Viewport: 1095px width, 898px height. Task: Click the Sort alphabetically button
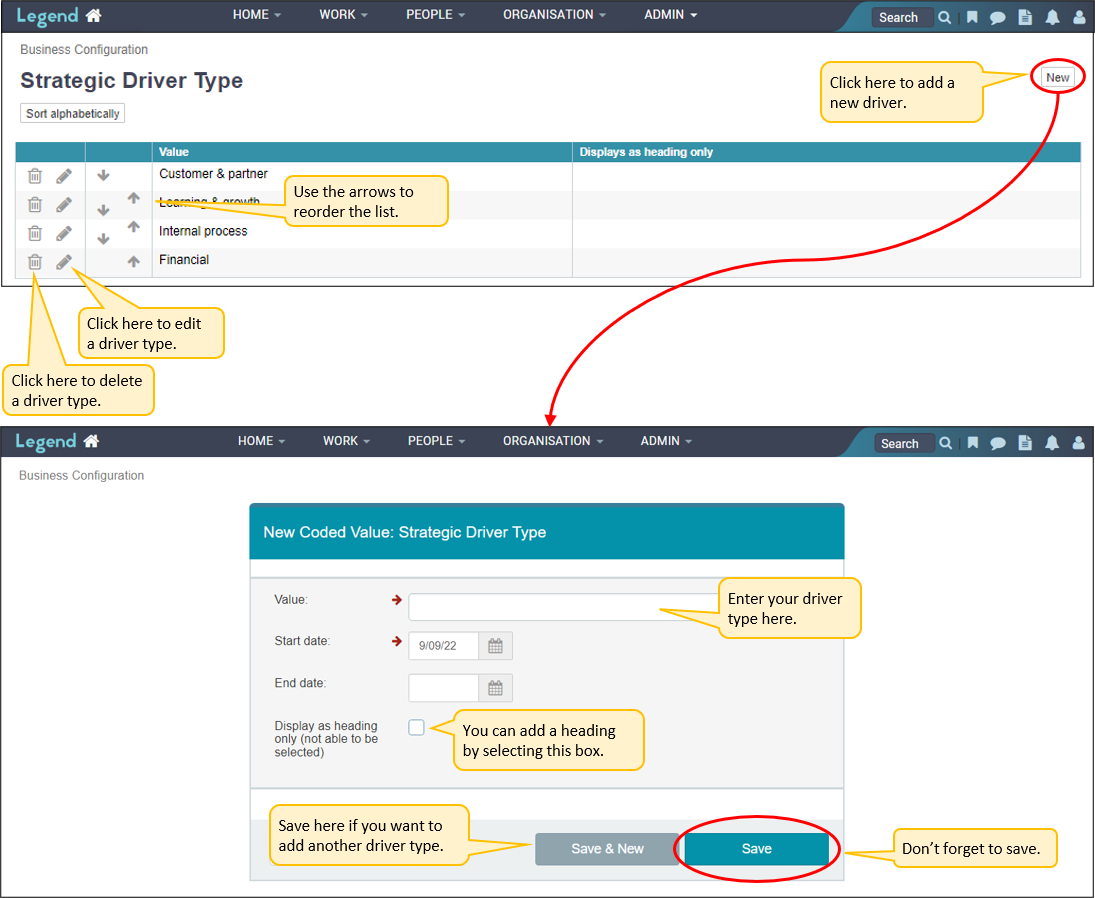tap(72, 114)
